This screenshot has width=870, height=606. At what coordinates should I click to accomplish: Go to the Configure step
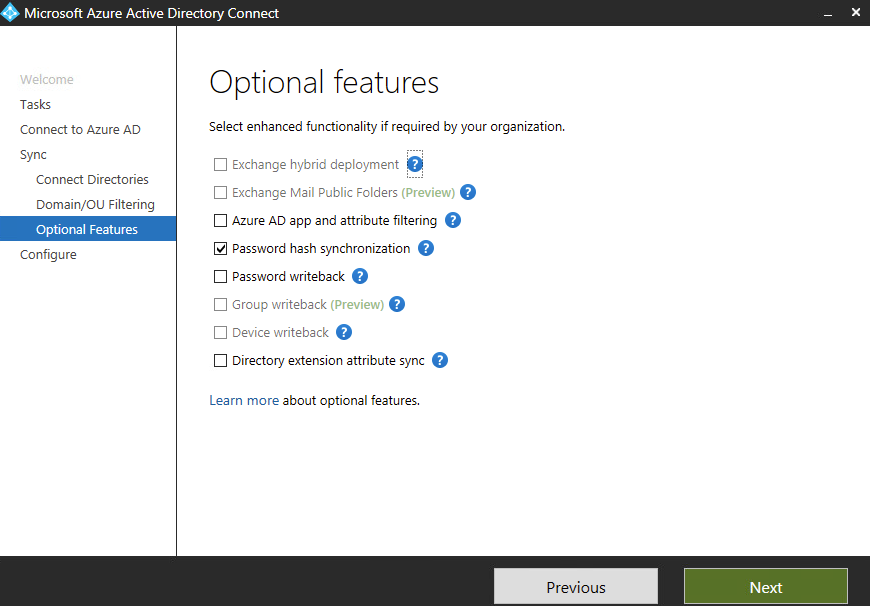pos(48,255)
